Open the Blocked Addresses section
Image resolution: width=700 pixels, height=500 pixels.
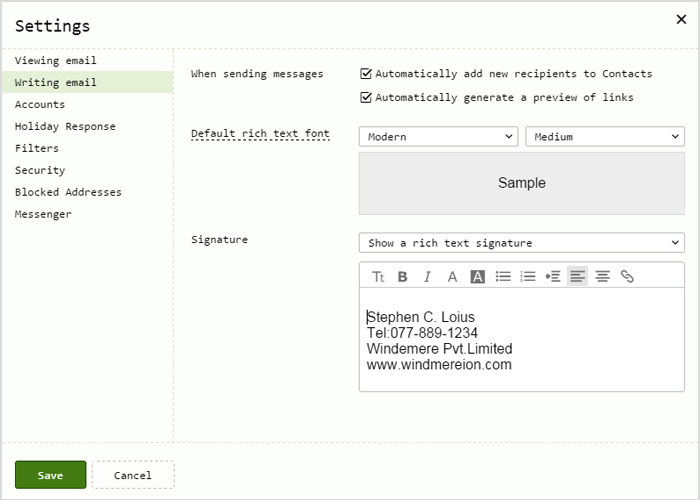click(x=68, y=192)
